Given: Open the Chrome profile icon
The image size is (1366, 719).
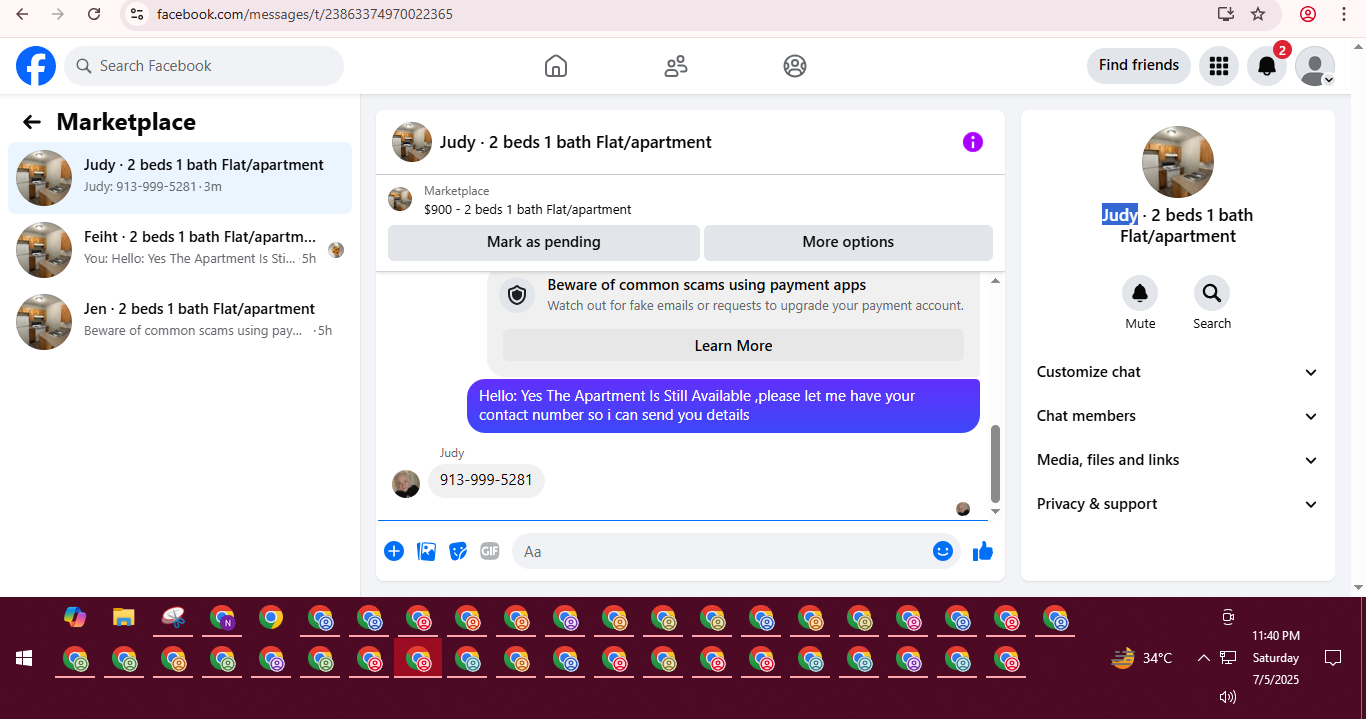Looking at the screenshot, I should click(1308, 14).
